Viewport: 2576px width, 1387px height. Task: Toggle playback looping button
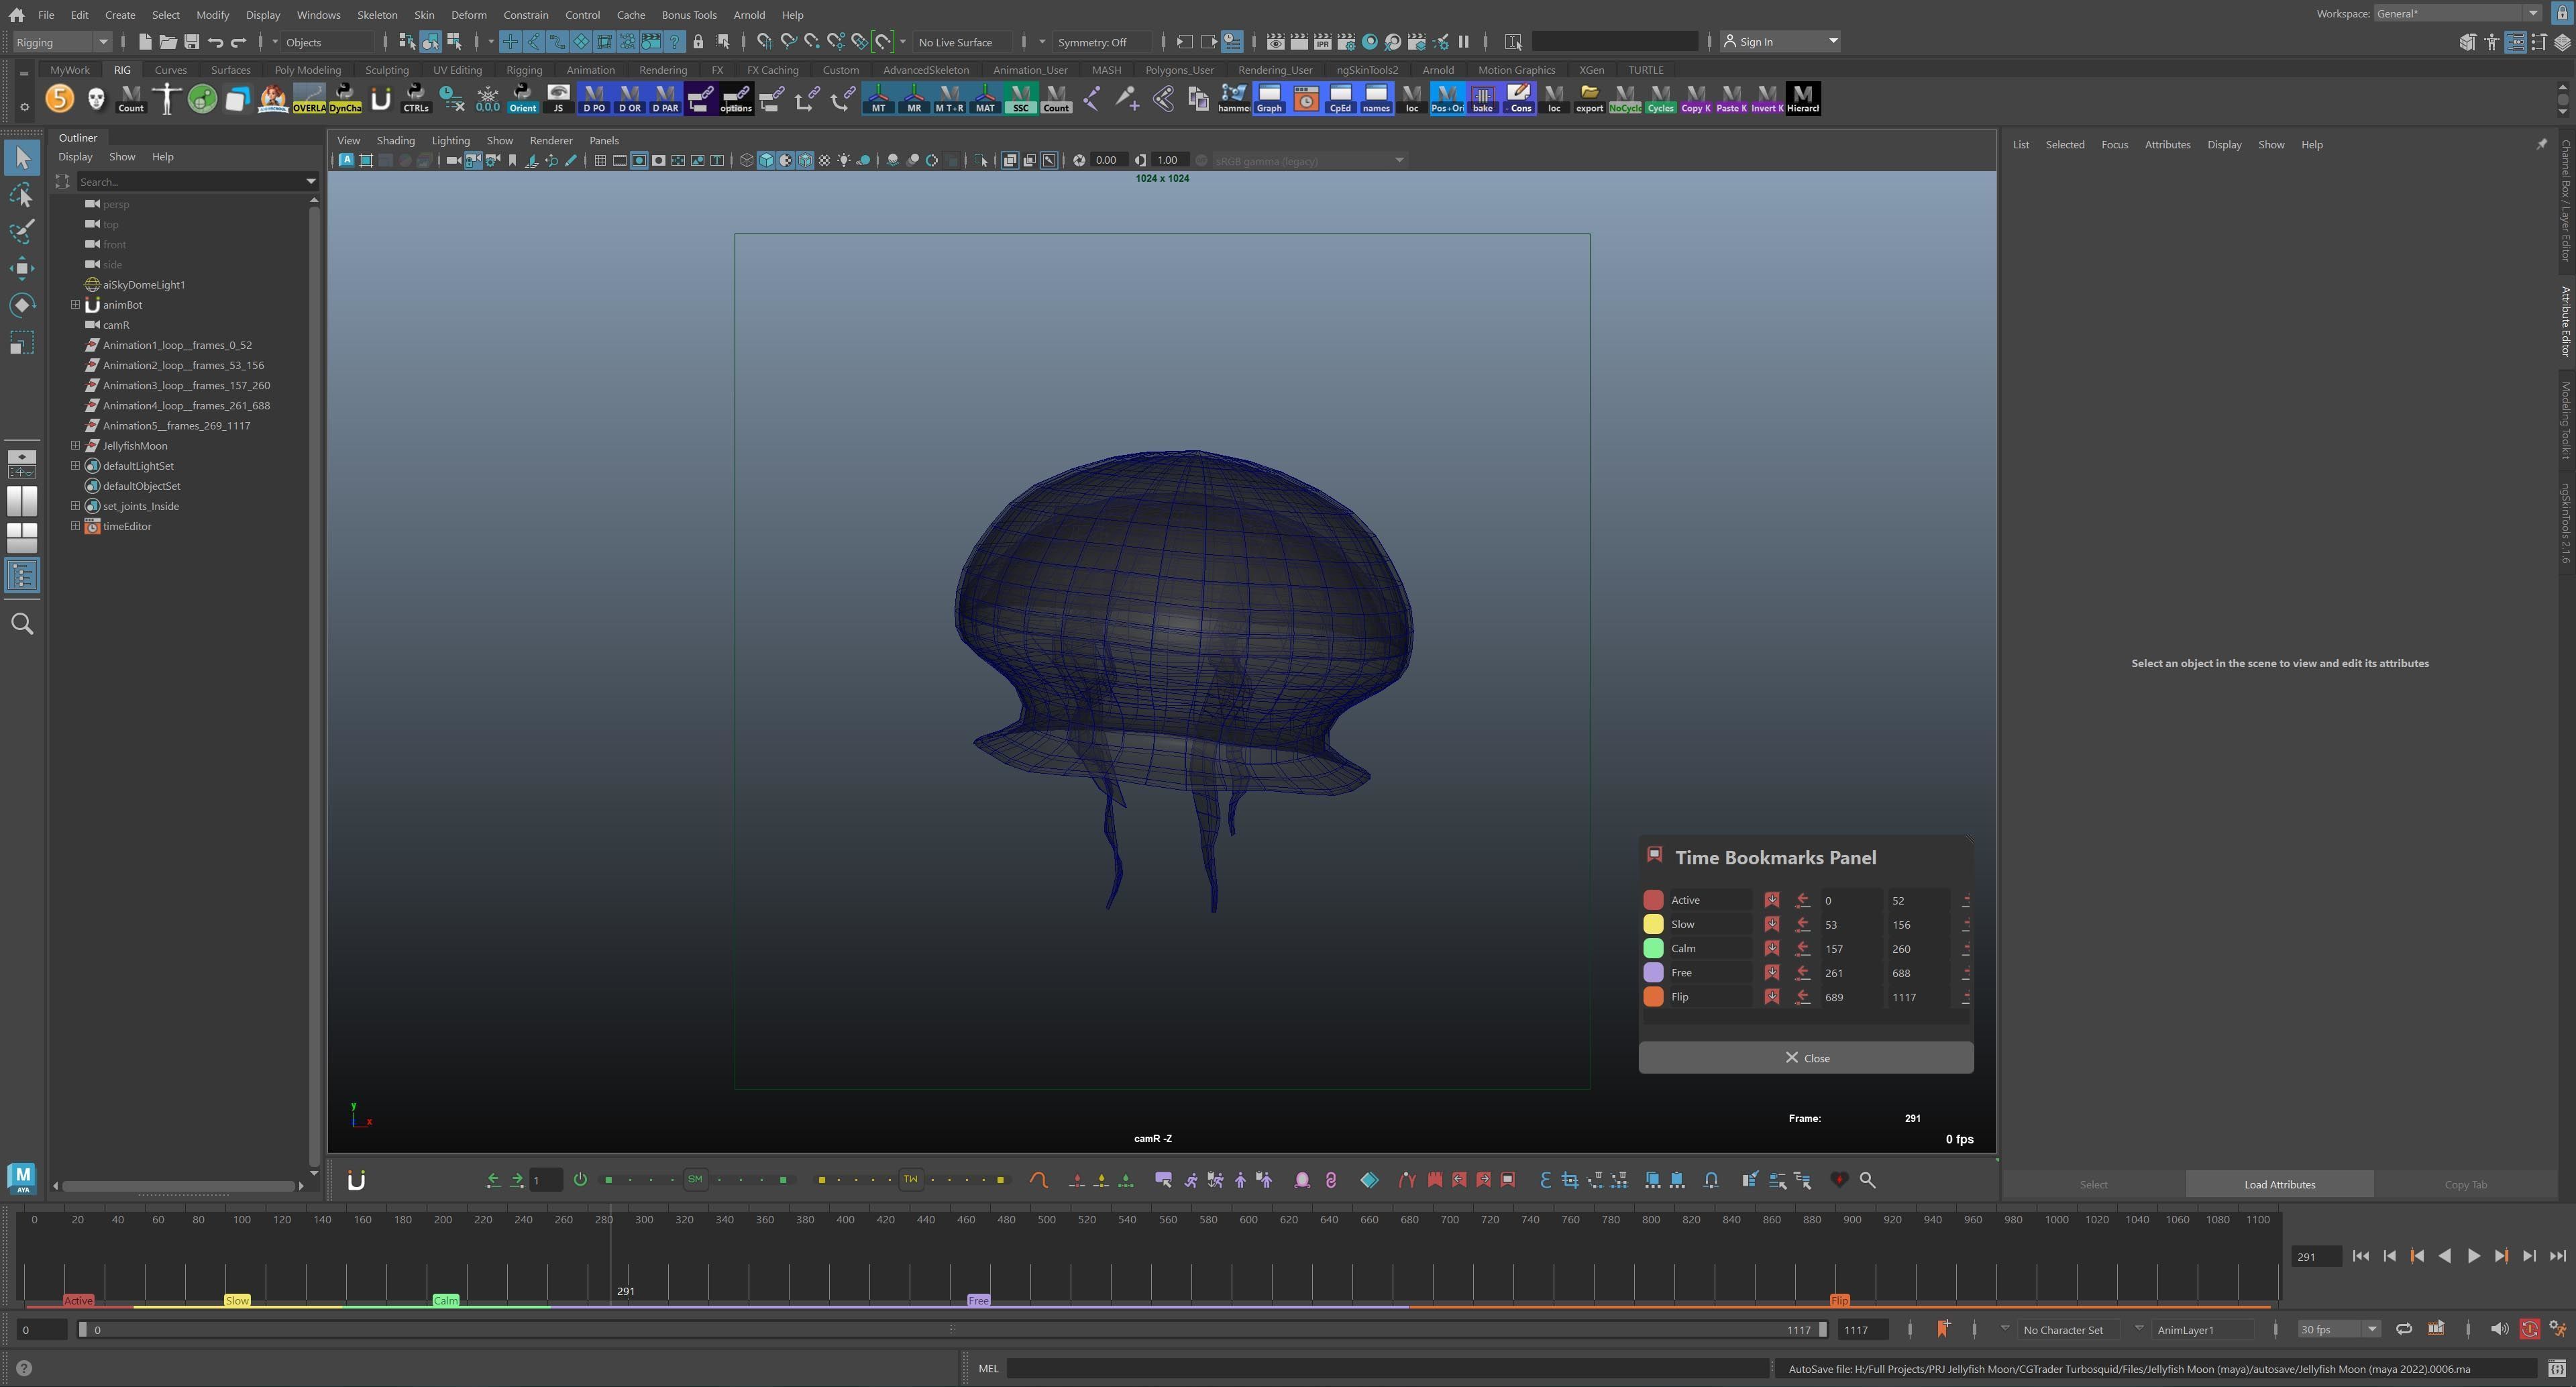2403,1330
